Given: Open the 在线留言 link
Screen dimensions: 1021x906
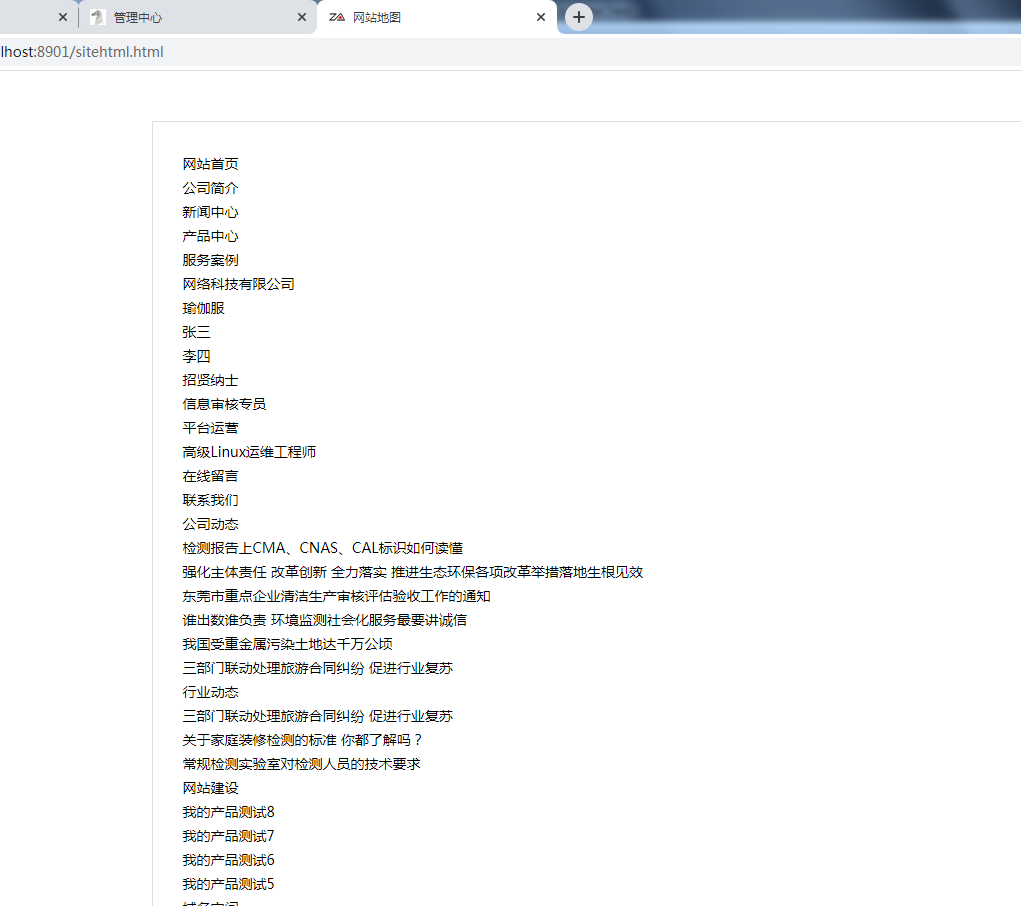Looking at the screenshot, I should point(210,476).
